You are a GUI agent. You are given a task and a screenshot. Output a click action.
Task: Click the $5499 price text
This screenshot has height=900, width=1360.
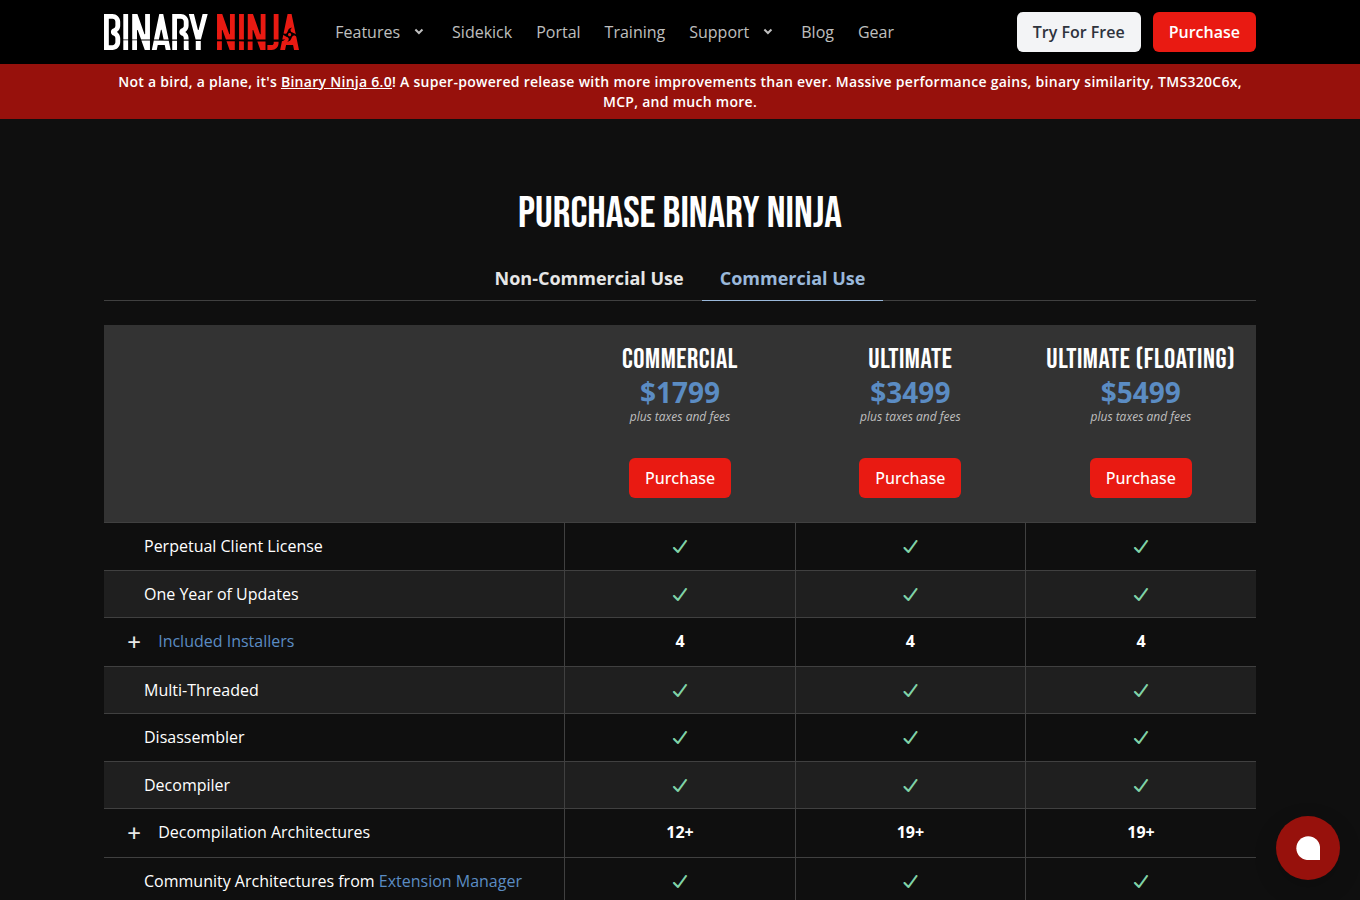pyautogui.click(x=1141, y=393)
